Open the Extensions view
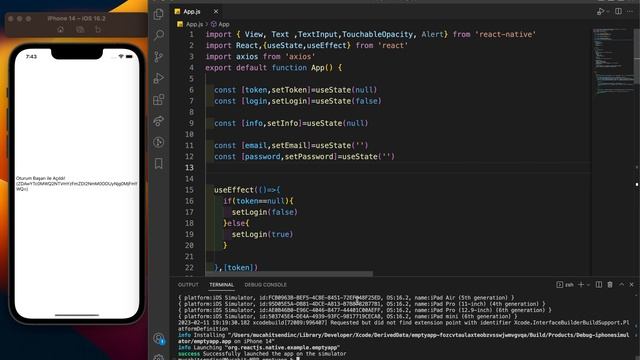 pyautogui.click(x=159, y=100)
